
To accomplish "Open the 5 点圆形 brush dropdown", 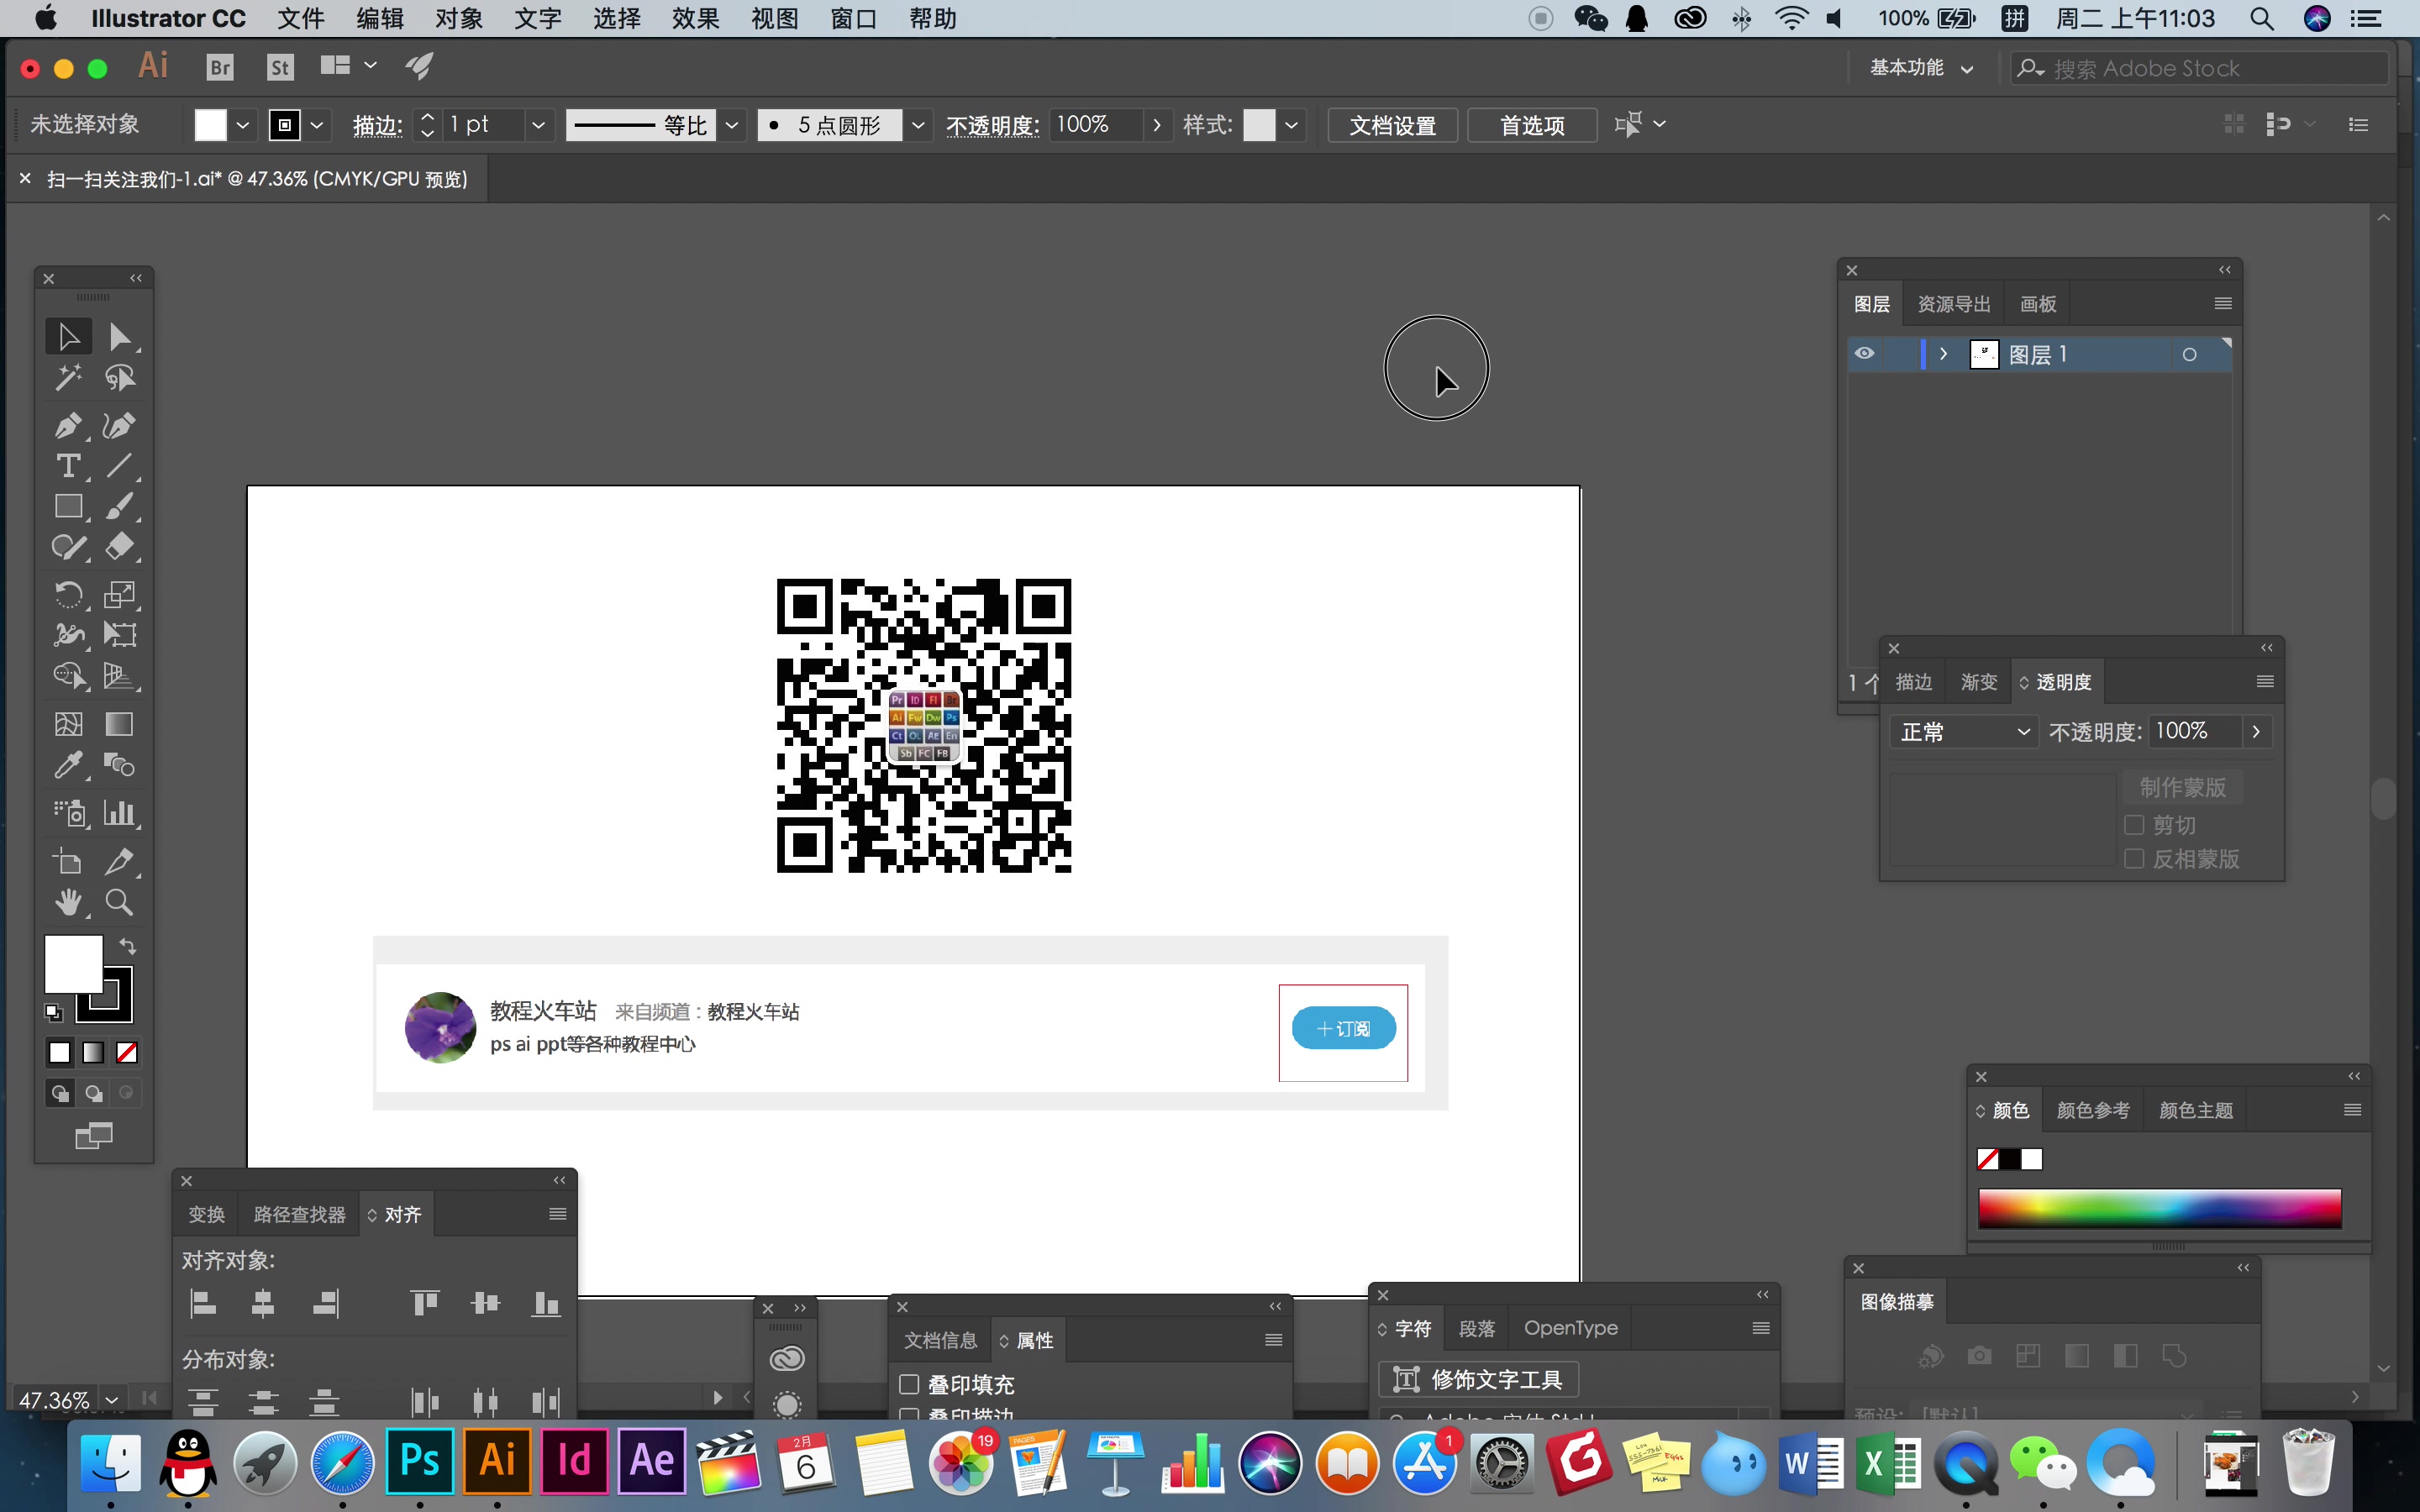I will pos(918,125).
